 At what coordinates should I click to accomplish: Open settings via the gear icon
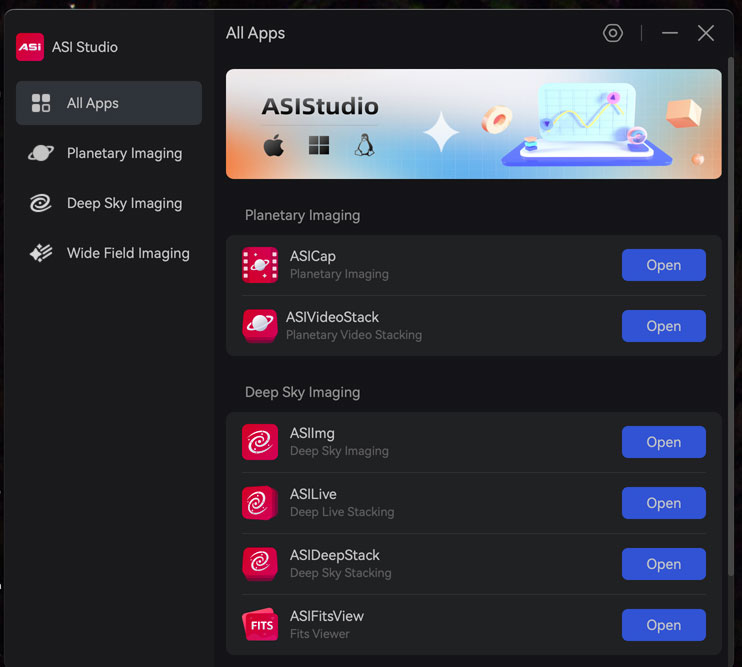click(x=613, y=33)
